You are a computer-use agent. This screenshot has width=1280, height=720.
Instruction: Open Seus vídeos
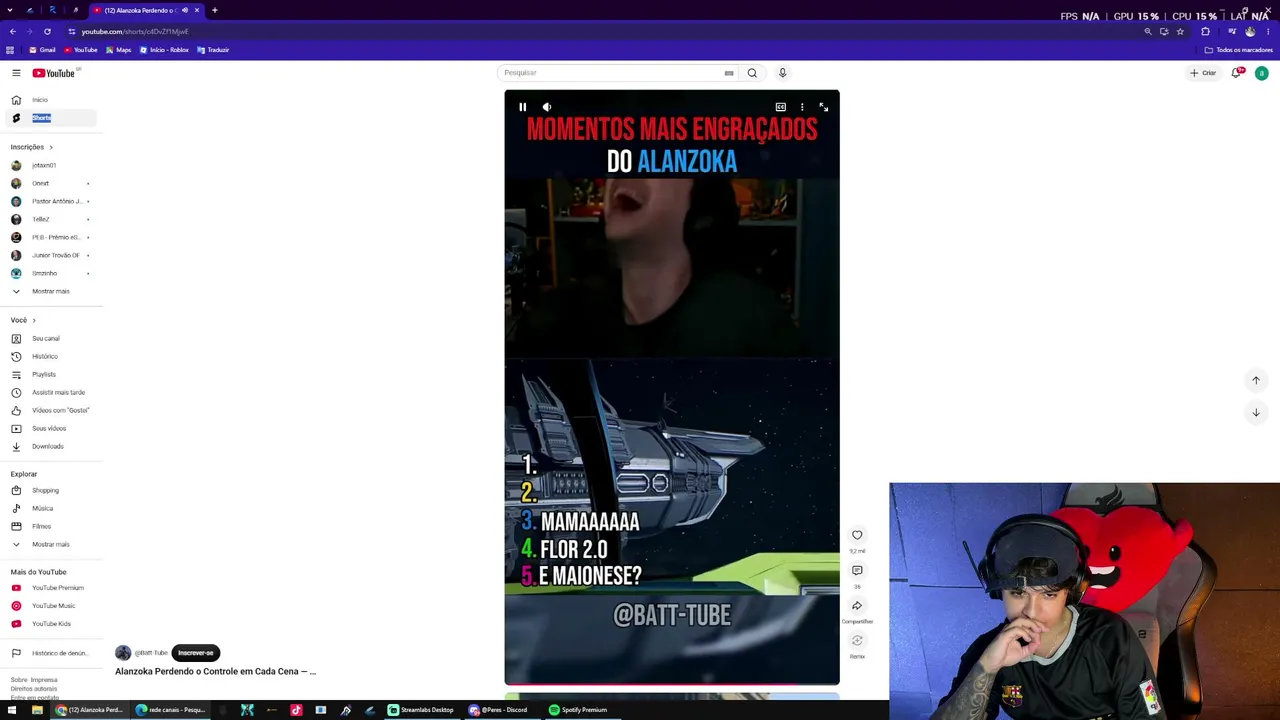click(x=48, y=428)
